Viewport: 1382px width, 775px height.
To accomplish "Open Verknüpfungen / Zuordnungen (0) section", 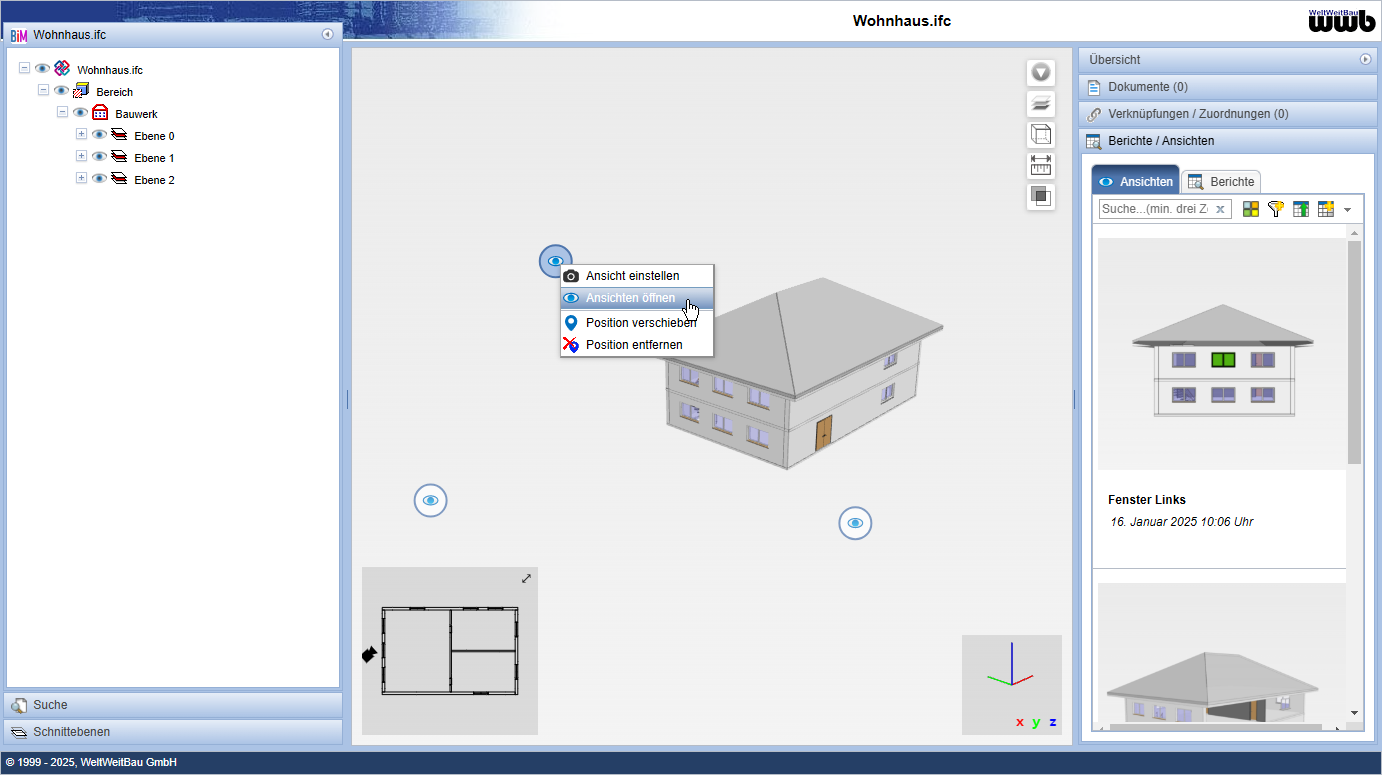I will [x=1228, y=114].
